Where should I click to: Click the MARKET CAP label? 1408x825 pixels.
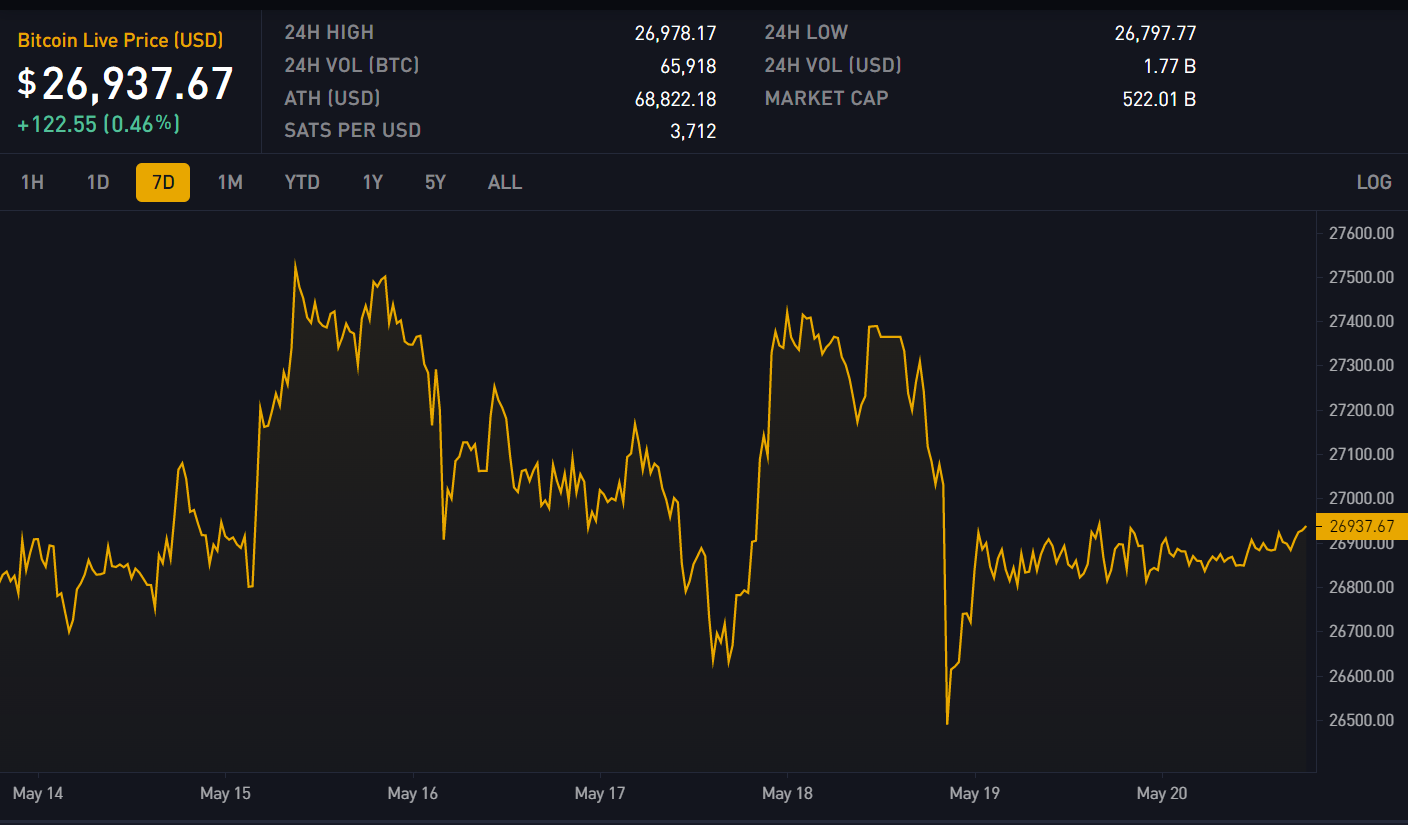tap(826, 98)
